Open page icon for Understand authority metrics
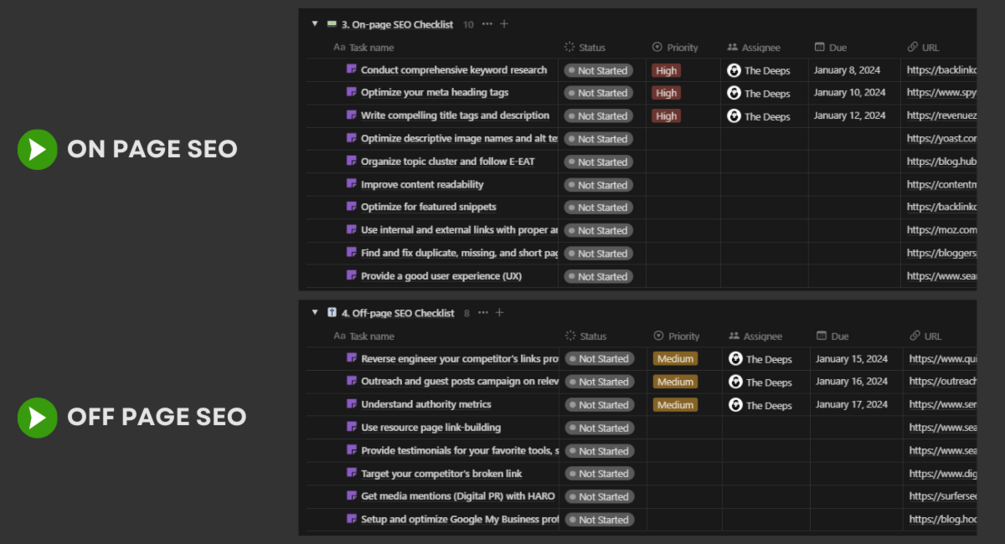 click(x=352, y=404)
